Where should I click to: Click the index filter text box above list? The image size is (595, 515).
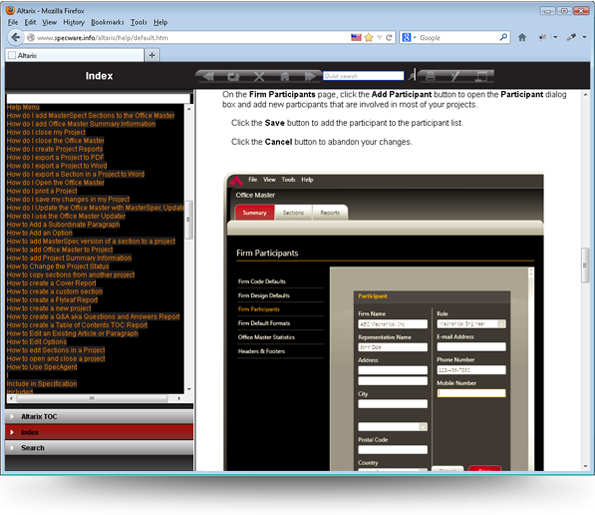coord(98,99)
